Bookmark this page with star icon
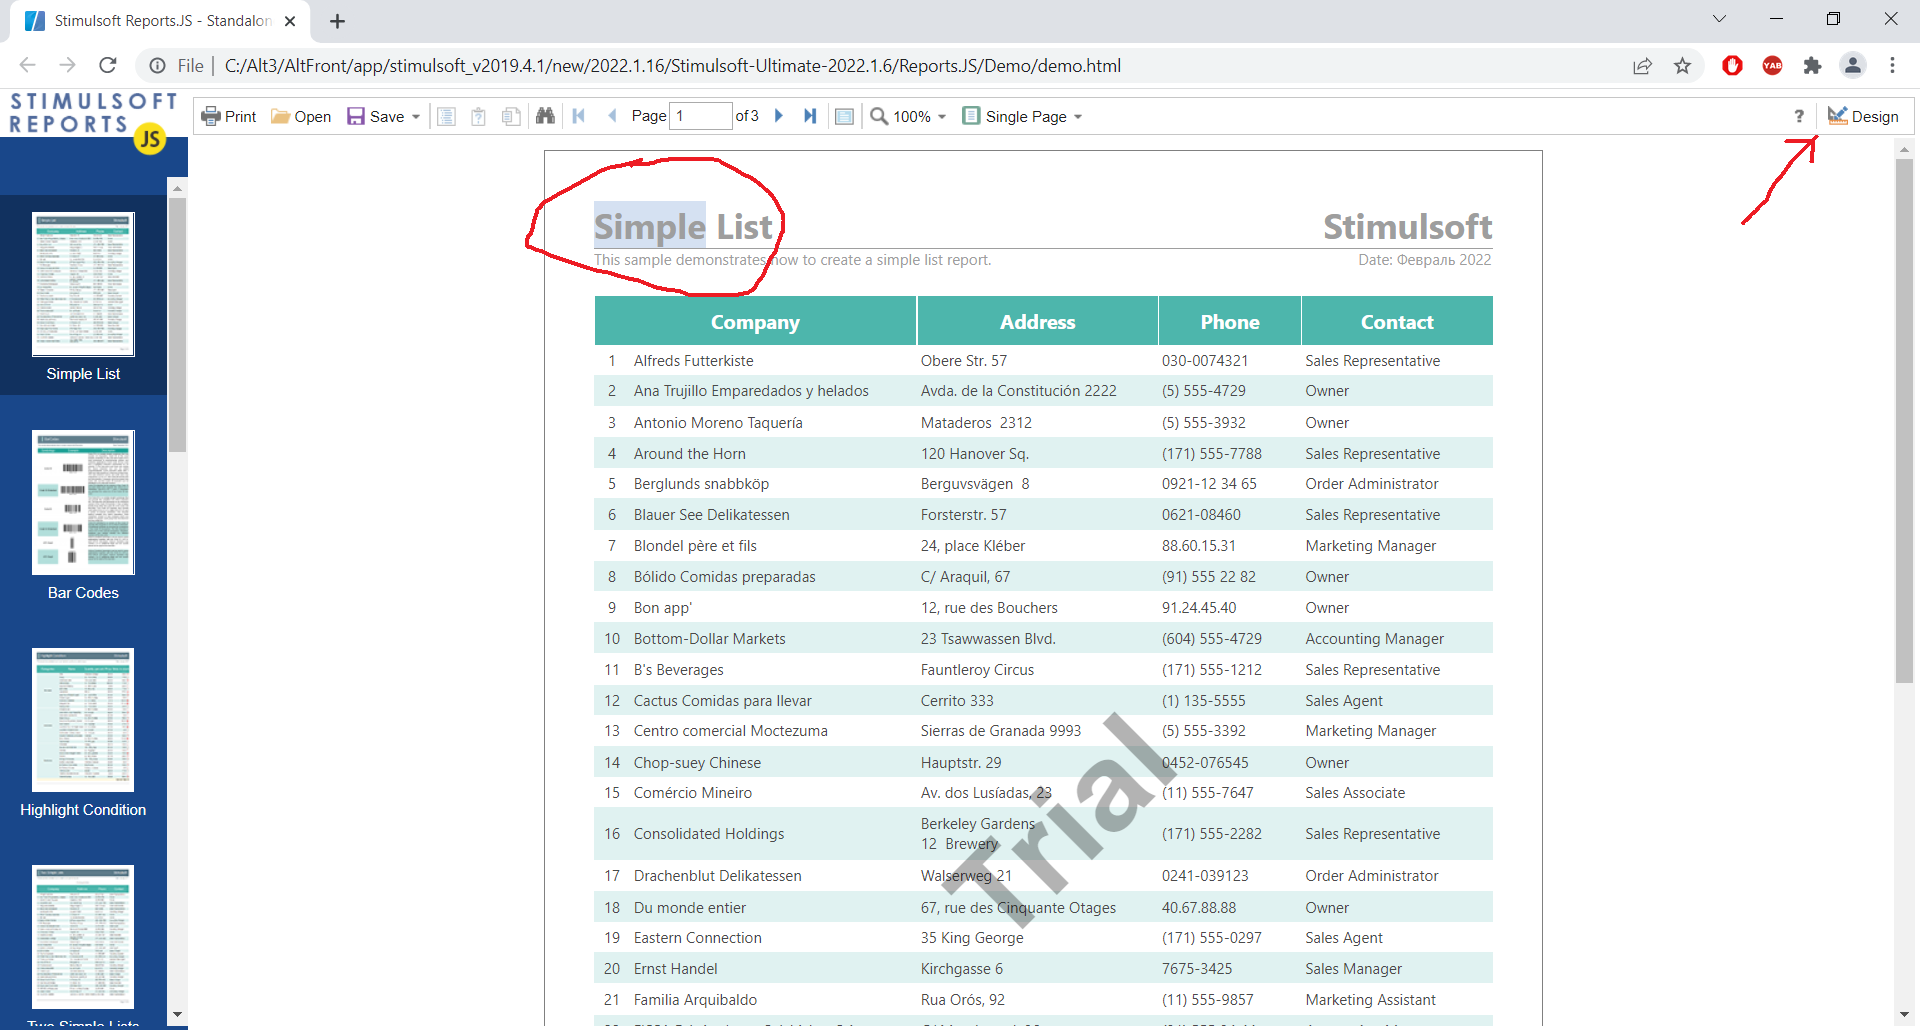Viewport: 1926px width, 1030px height. [1682, 66]
